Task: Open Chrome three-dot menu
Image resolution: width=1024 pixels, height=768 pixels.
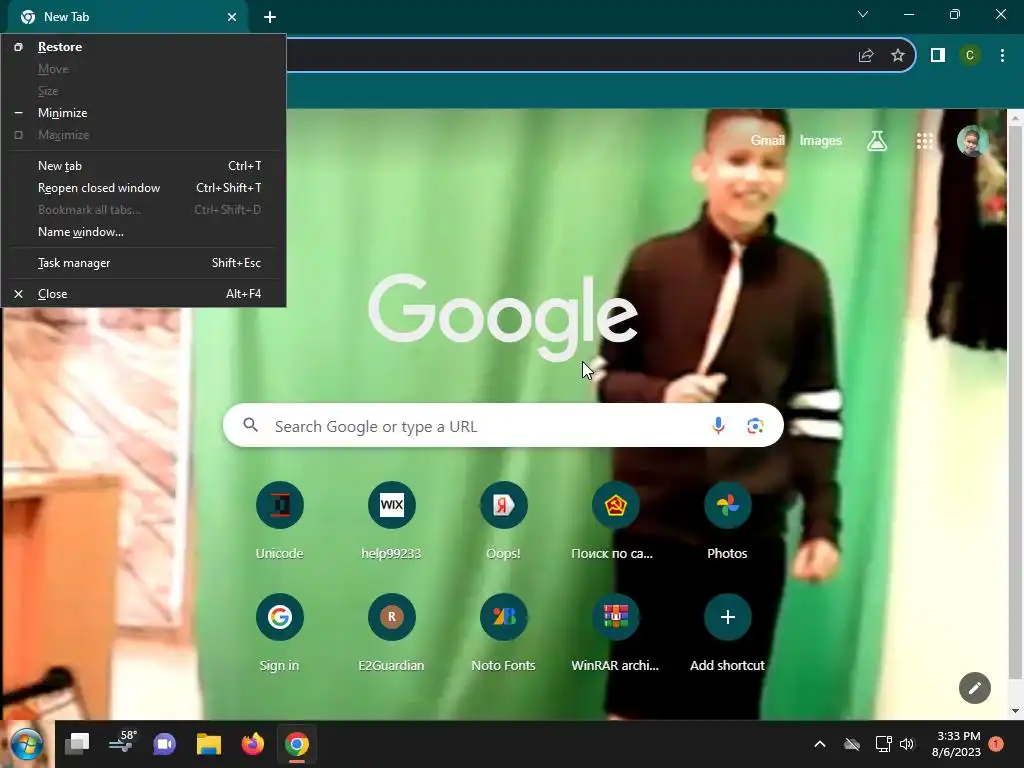Action: tap(1002, 56)
